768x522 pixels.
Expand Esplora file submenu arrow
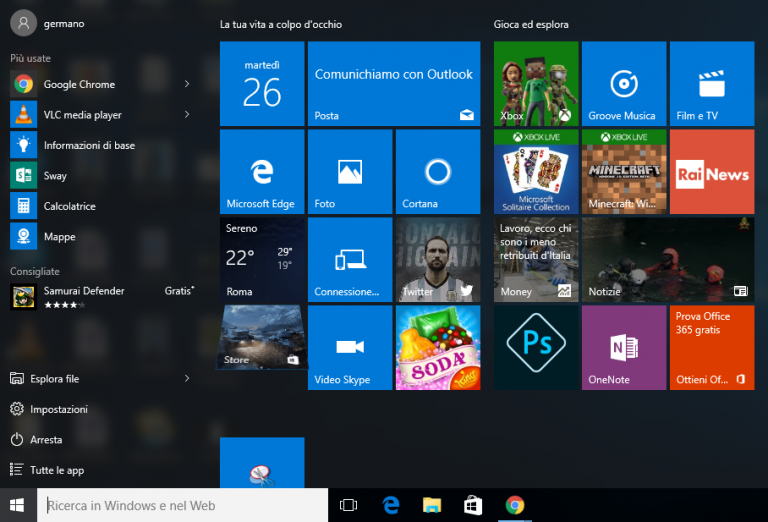tap(187, 379)
